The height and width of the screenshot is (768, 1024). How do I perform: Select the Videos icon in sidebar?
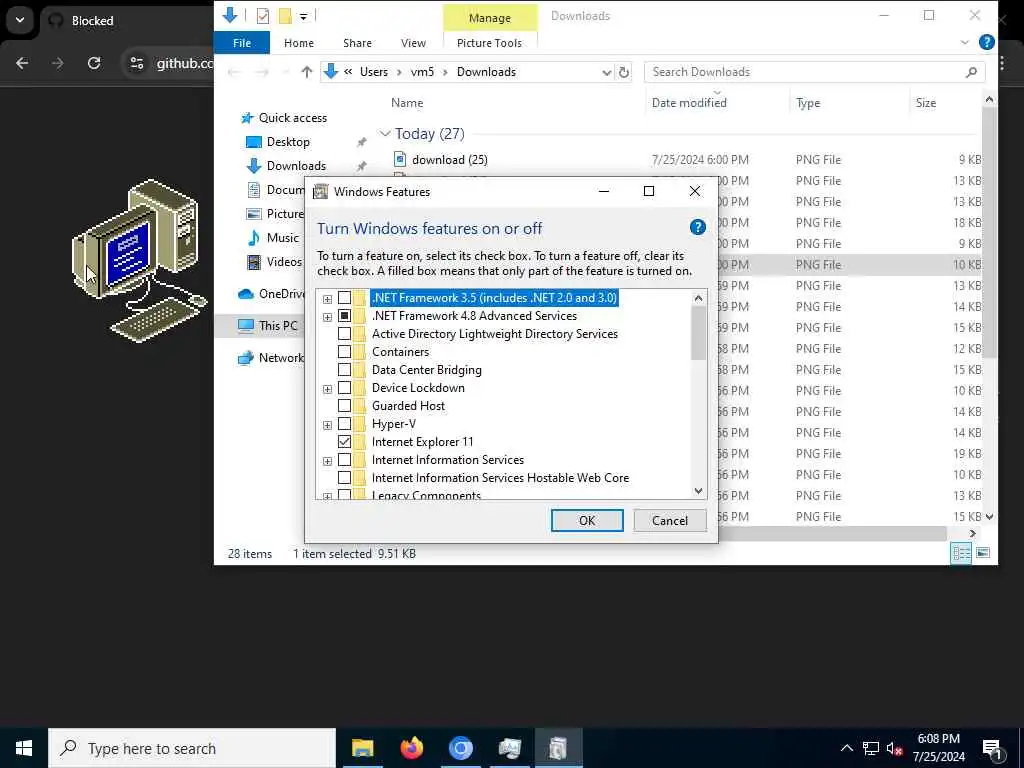coord(253,262)
